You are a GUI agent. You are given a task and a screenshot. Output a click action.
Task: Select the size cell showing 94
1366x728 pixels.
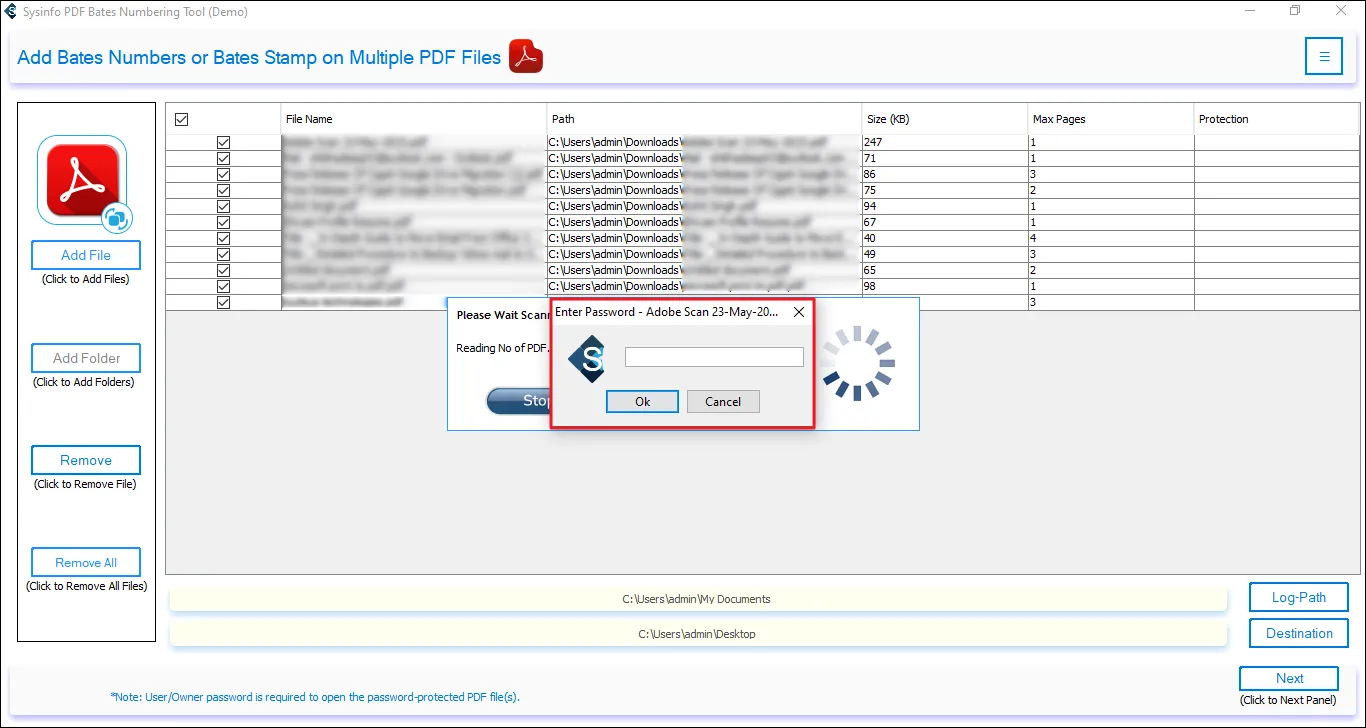tap(945, 206)
